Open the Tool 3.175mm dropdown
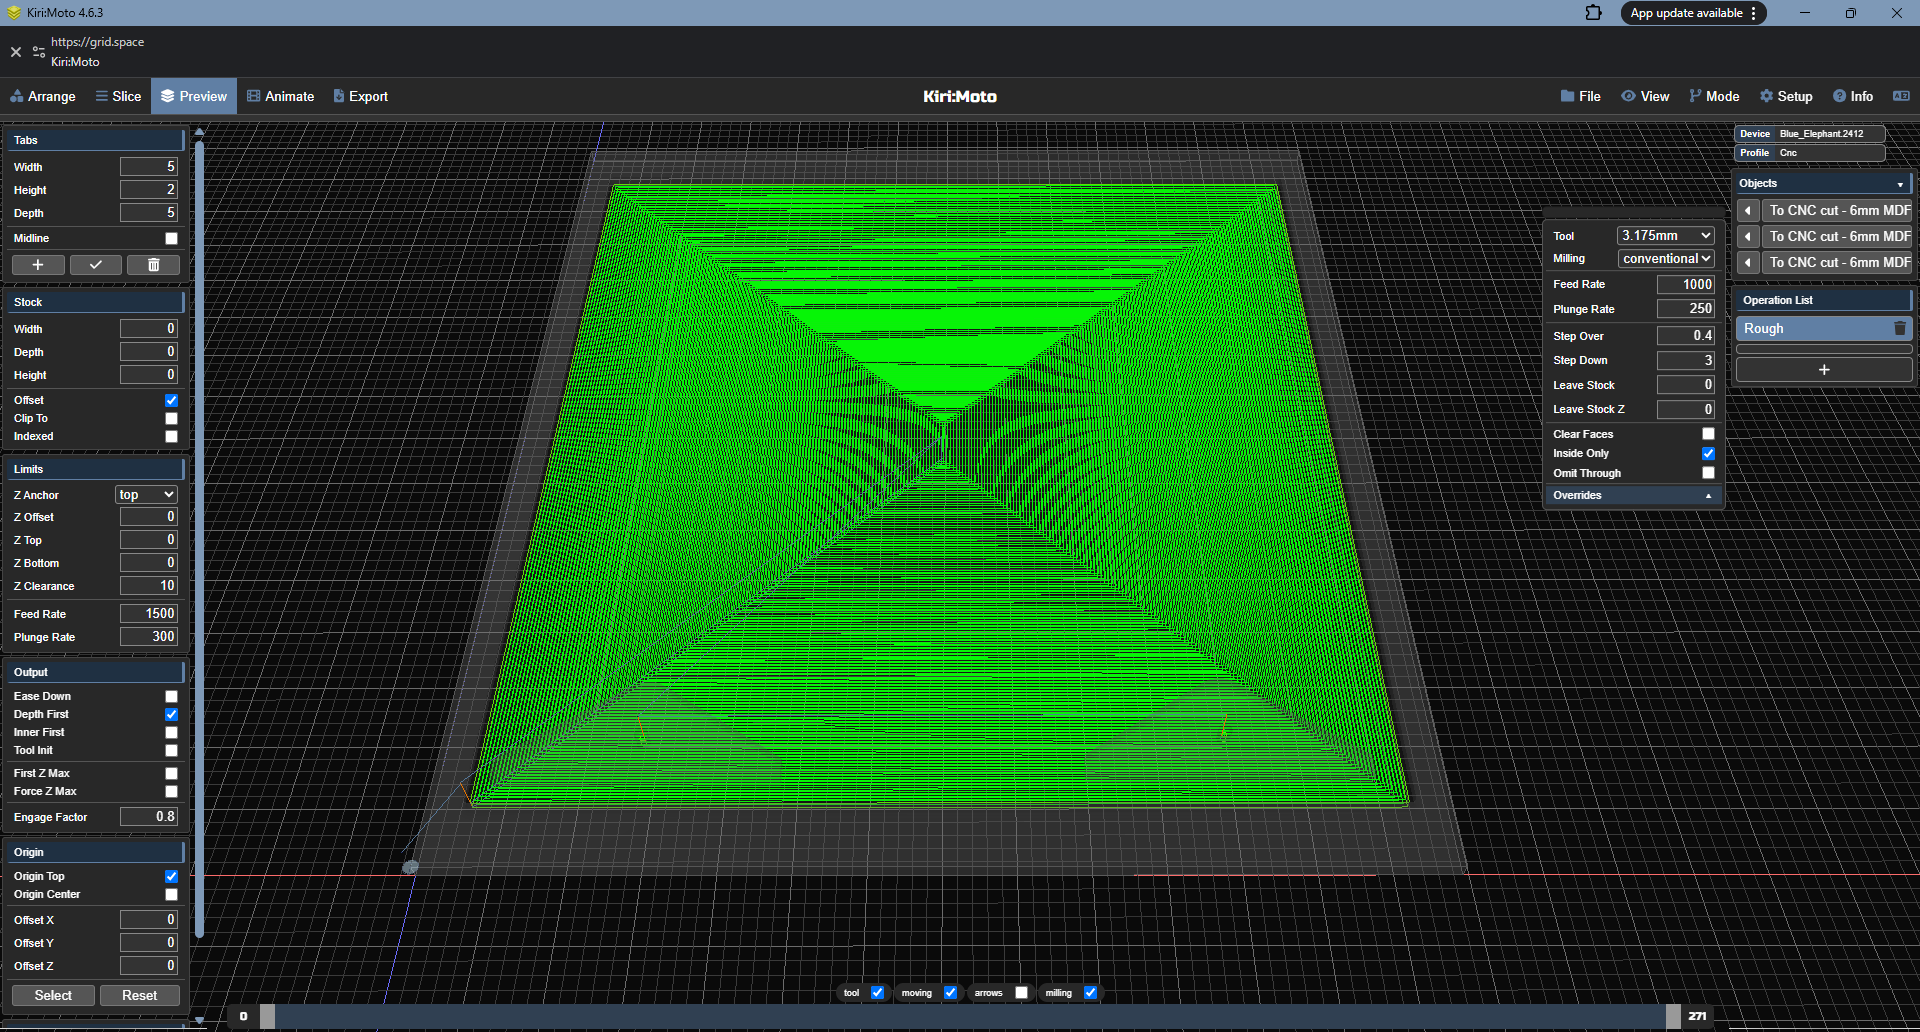Screen dimensions: 1920x1032 (x=1665, y=236)
